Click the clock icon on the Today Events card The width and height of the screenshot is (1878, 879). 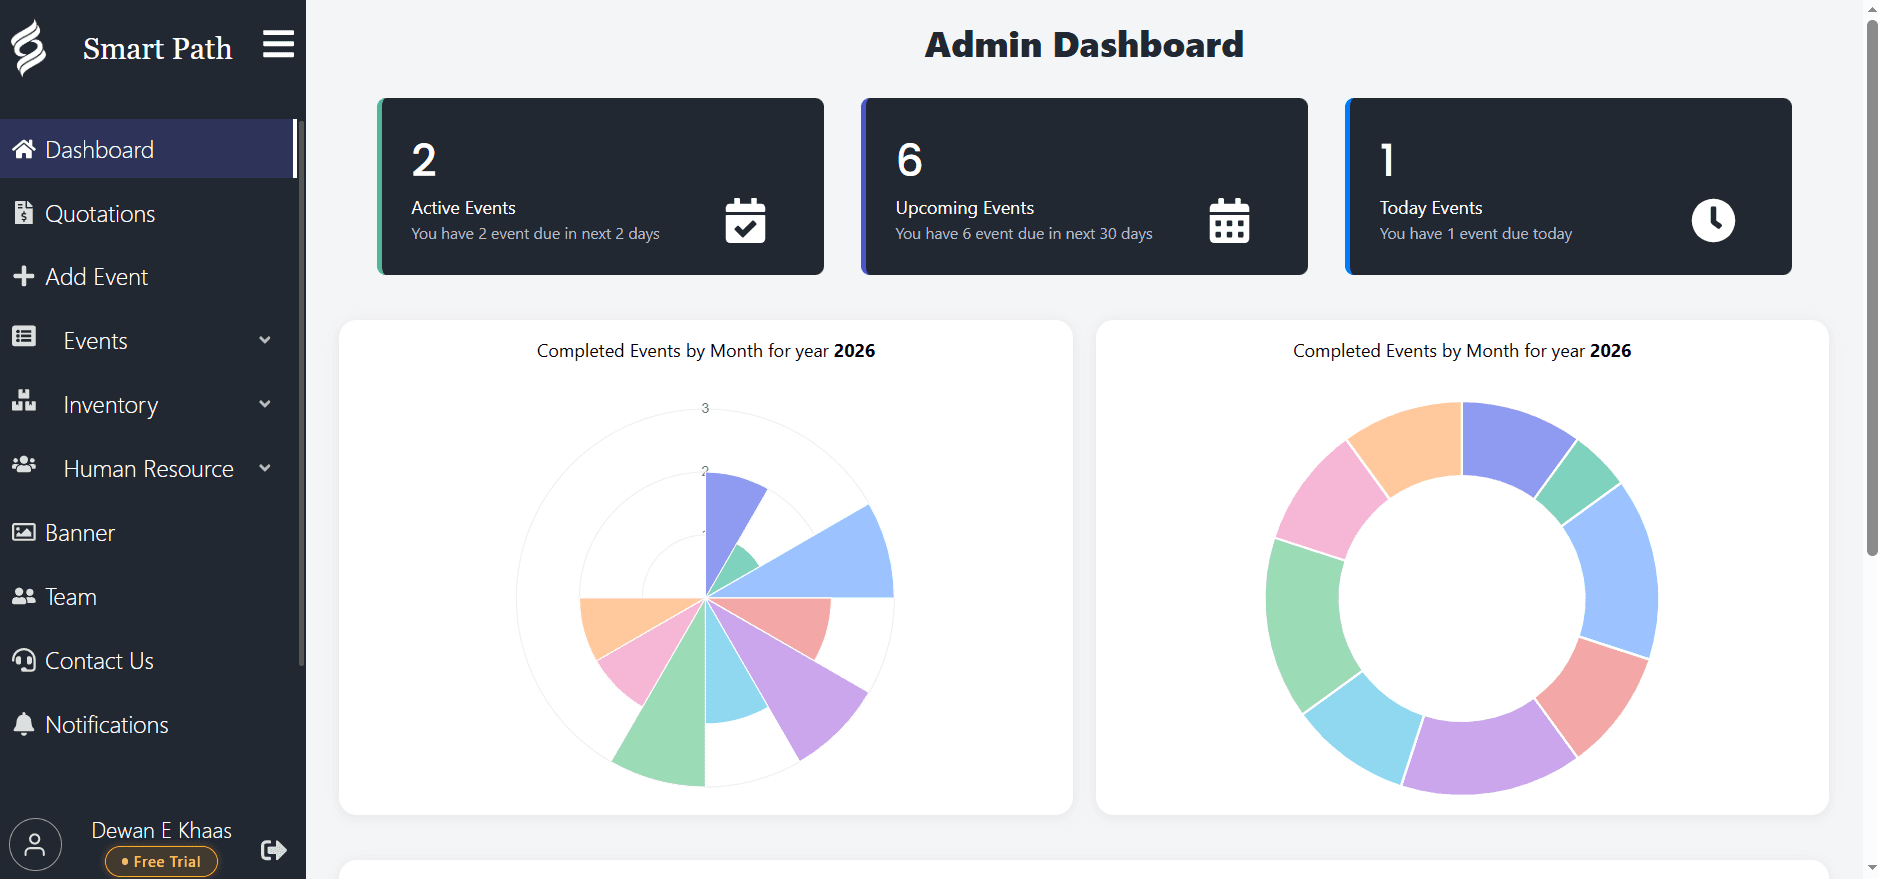click(x=1713, y=220)
